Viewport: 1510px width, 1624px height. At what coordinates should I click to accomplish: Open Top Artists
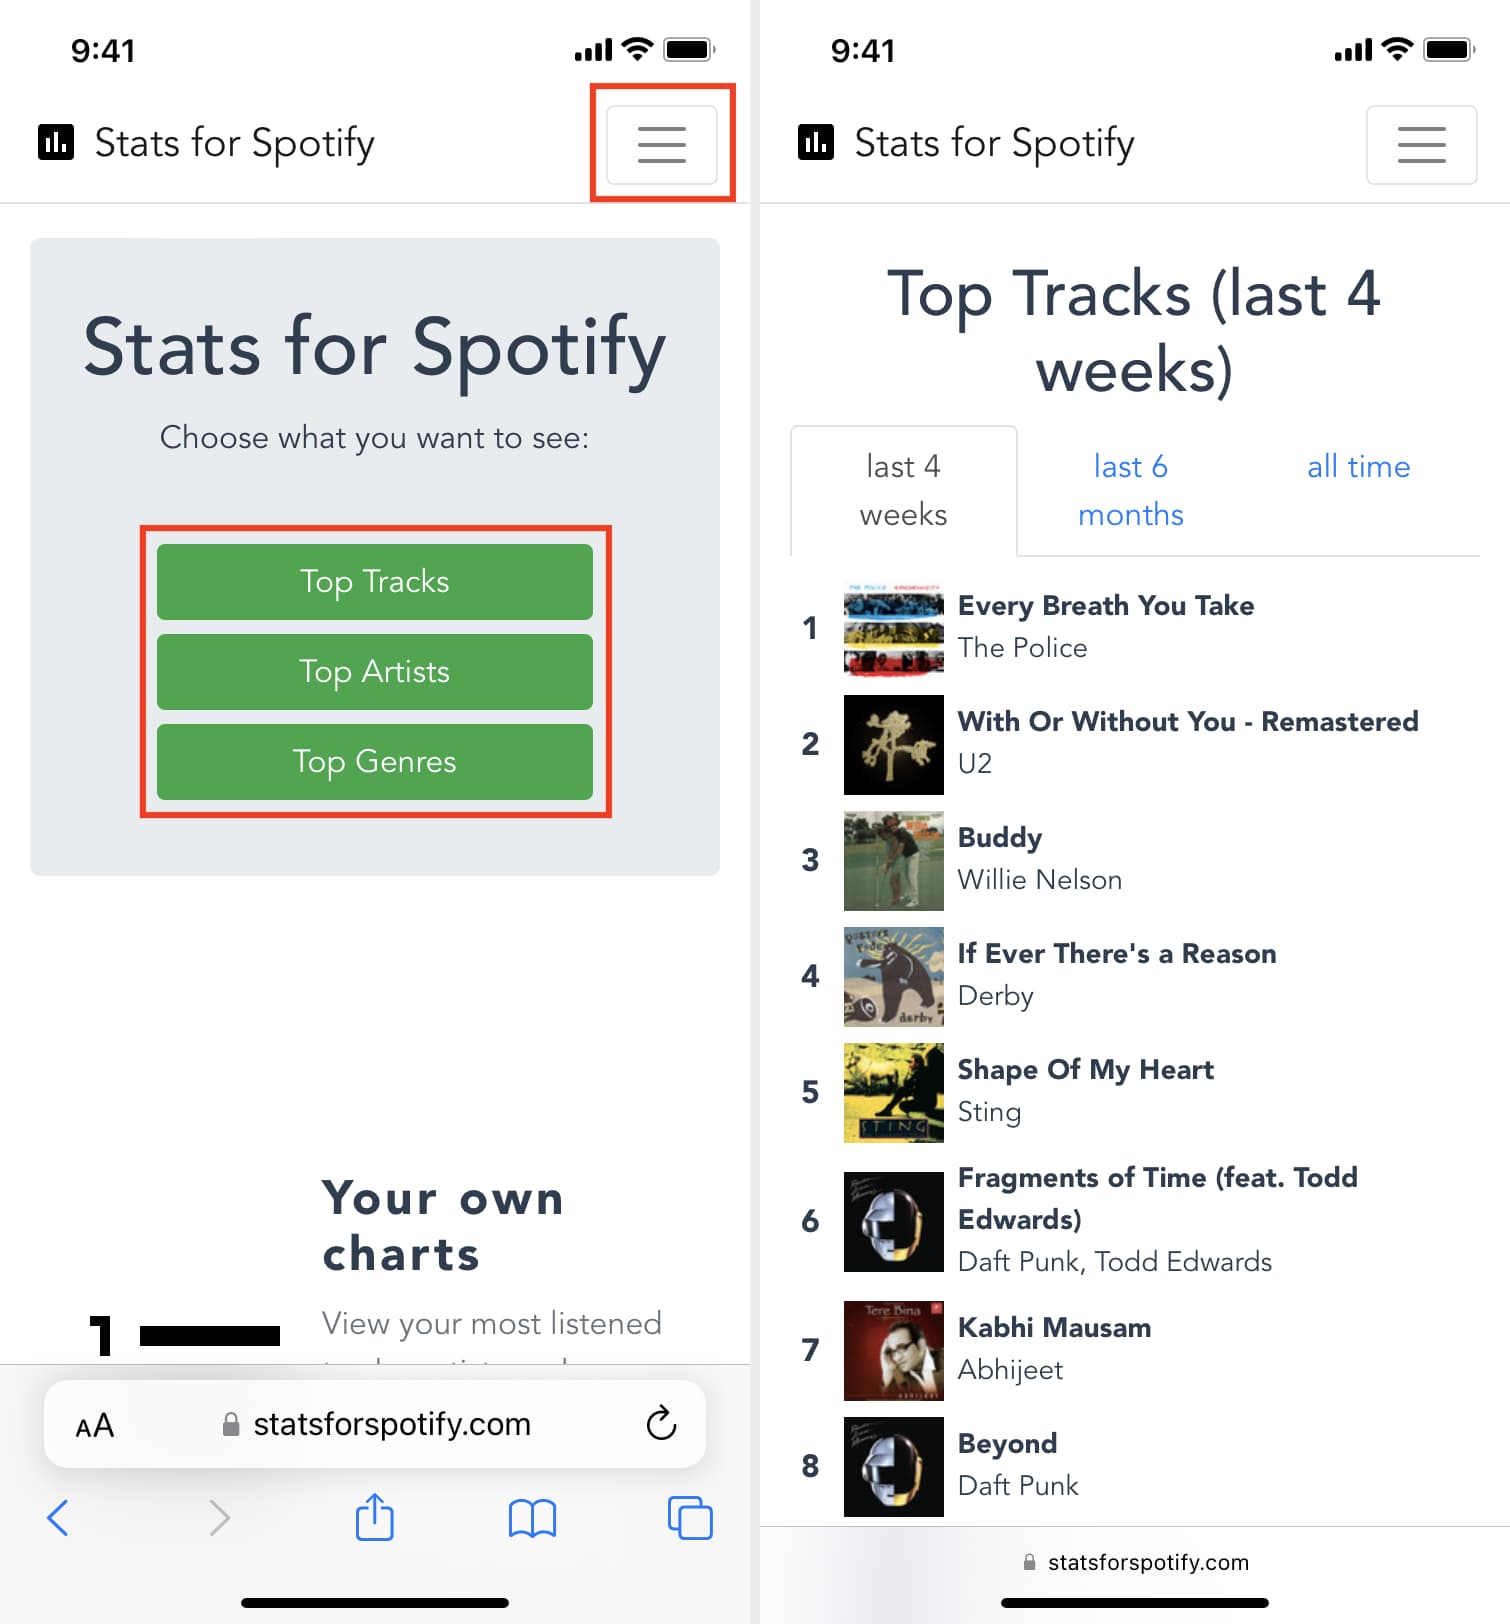click(374, 671)
